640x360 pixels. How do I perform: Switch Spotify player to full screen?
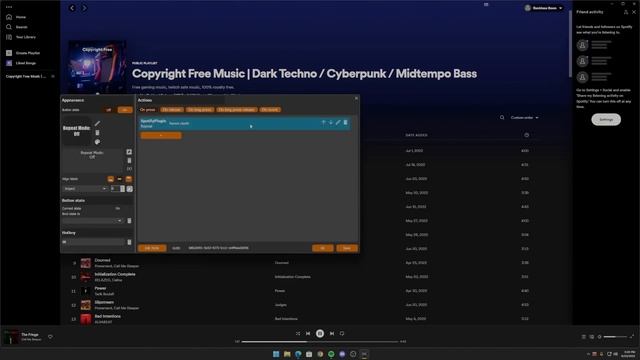(x=632, y=337)
